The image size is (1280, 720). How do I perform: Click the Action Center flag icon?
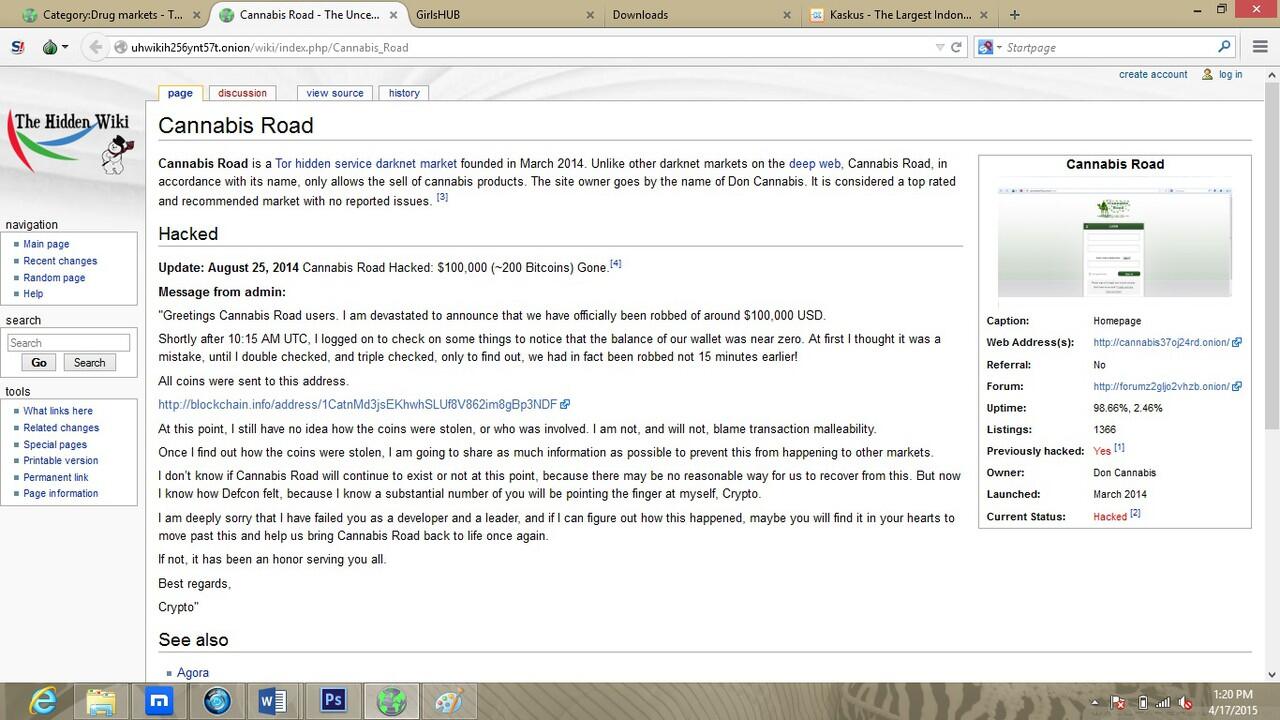(1120, 703)
